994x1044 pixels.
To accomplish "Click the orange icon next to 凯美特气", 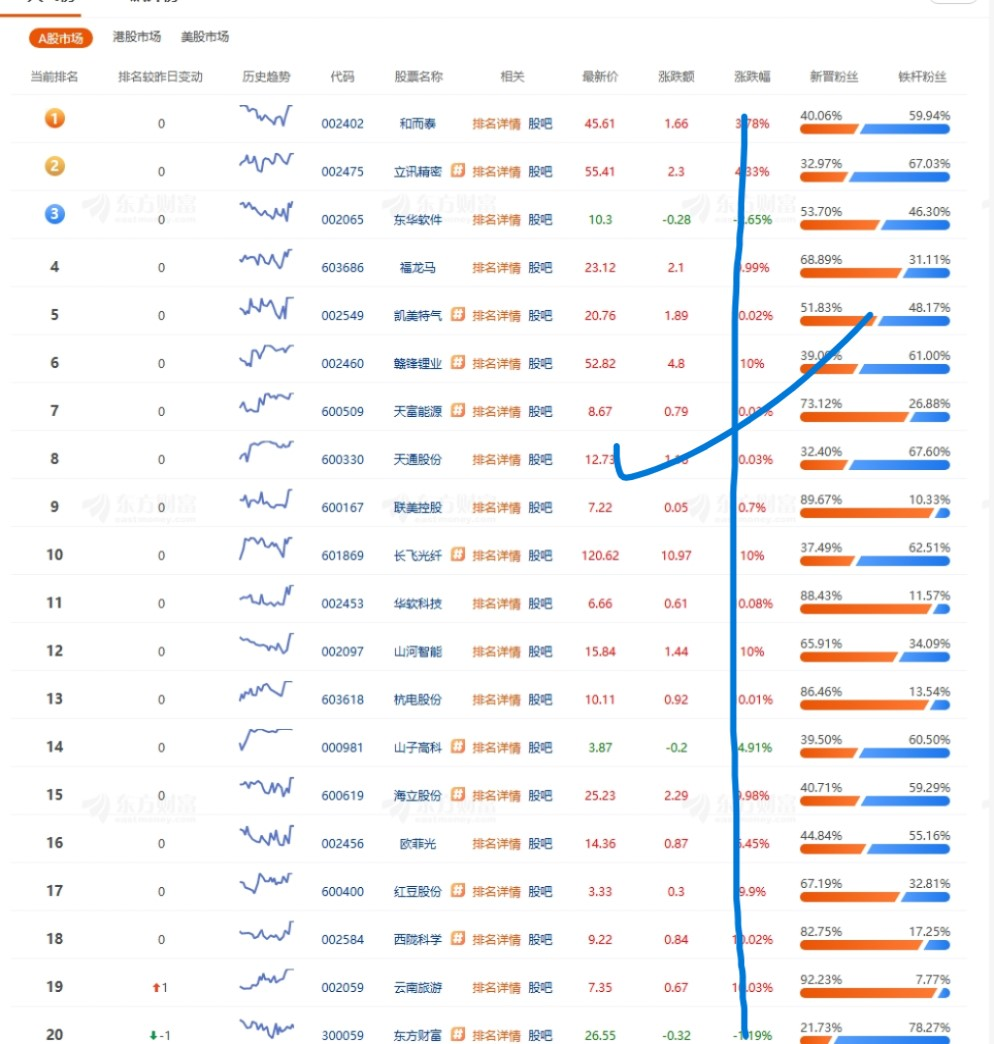I will (x=458, y=315).
